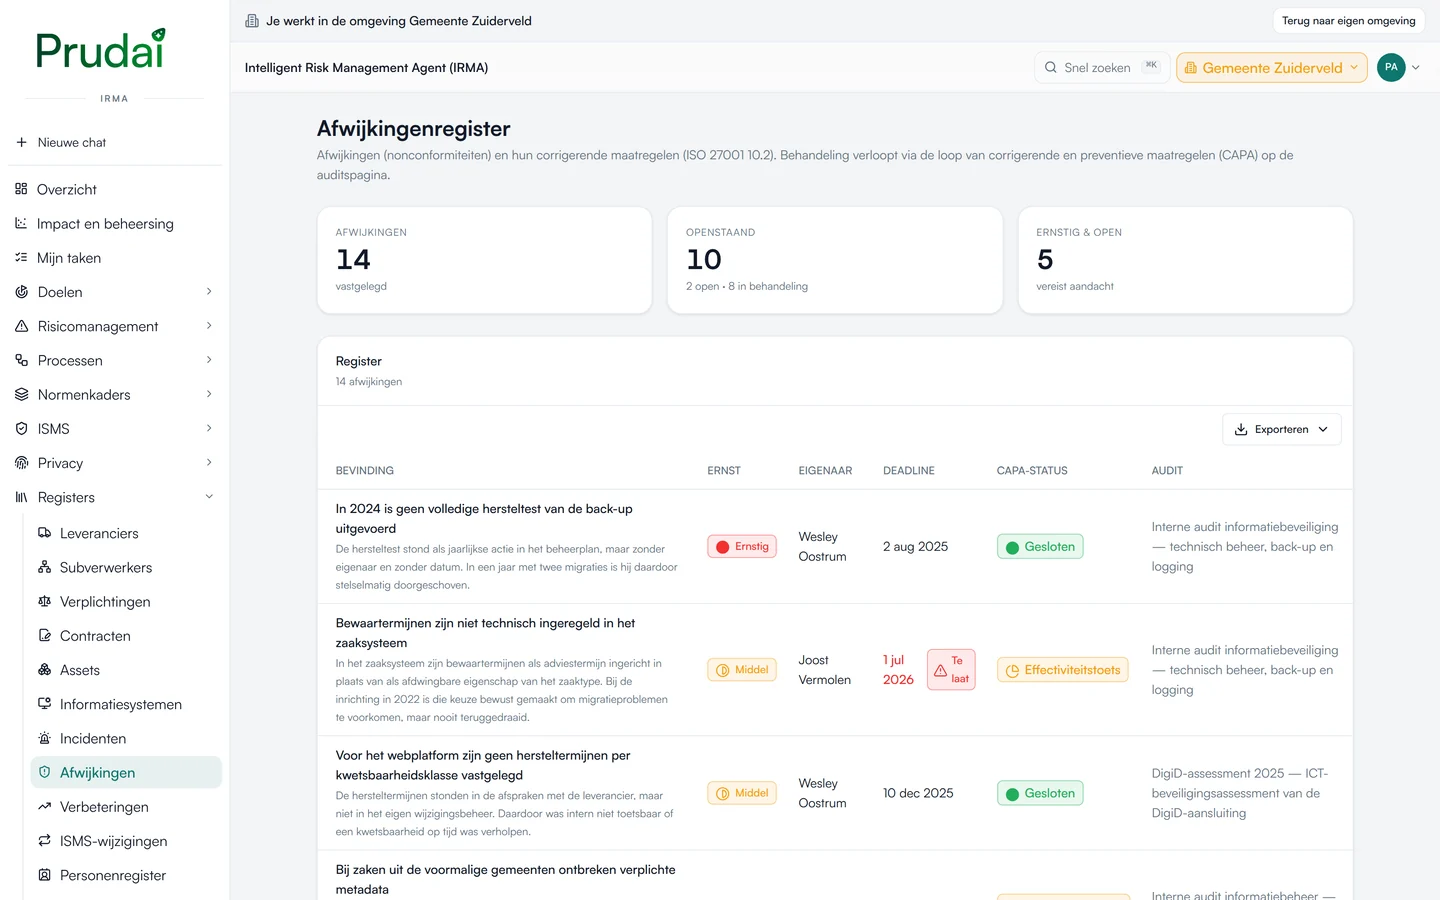The image size is (1440, 900).
Task: Click the Gesloten badge for 2 aug 2025
Action: click(1040, 547)
